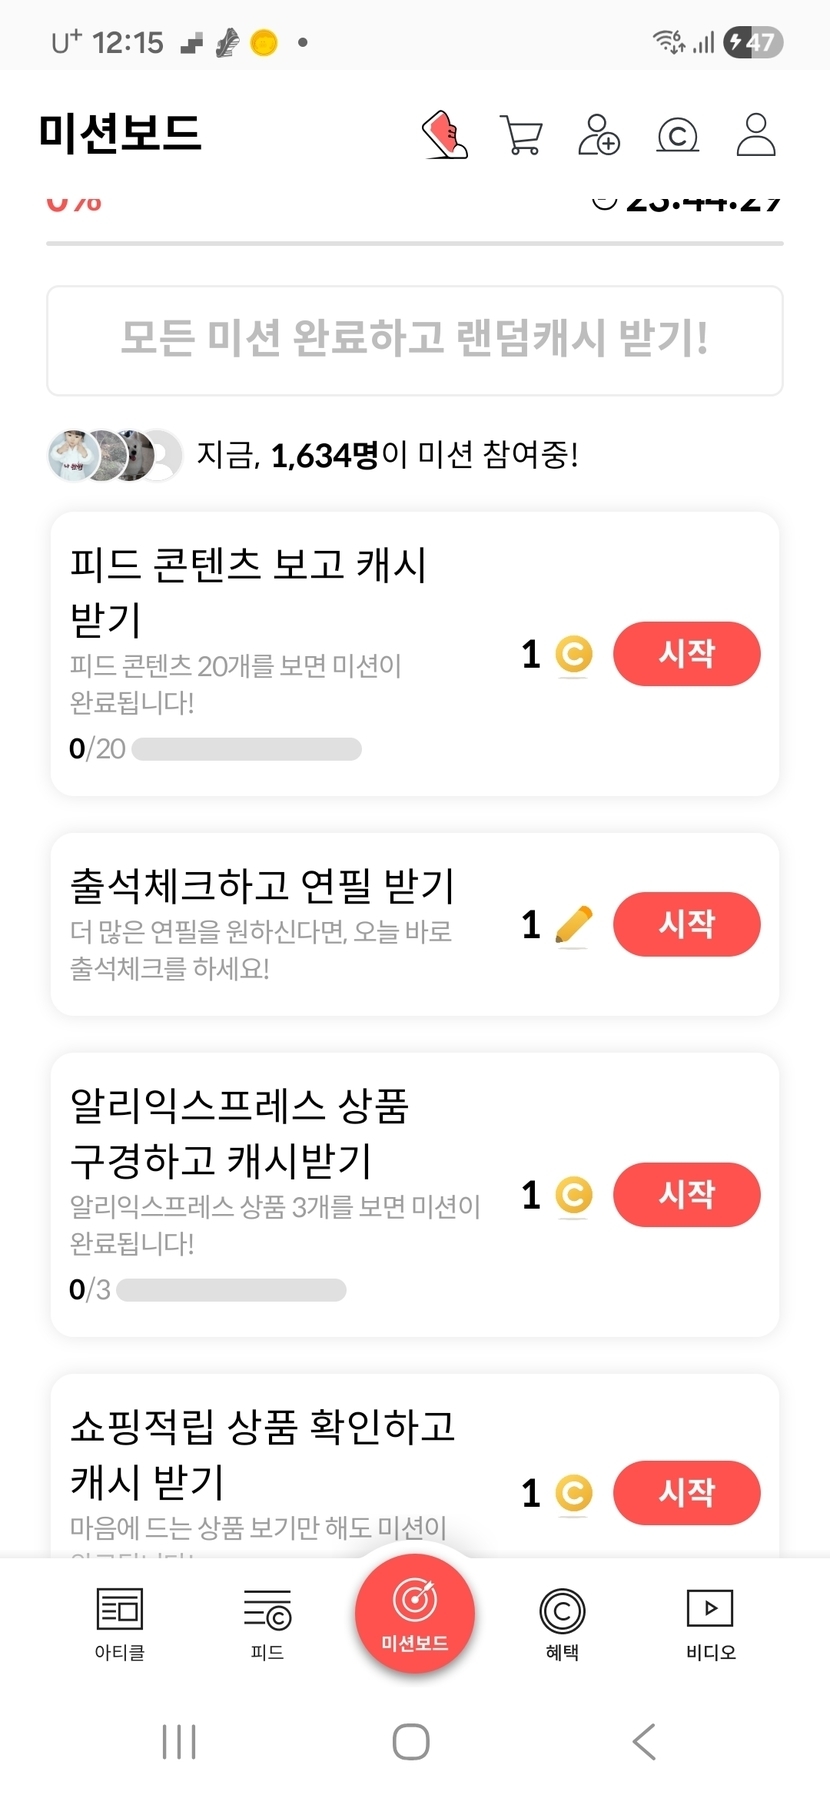The width and height of the screenshot is (830, 1798).
Task: Start the 피드 콘텐츠 보고 캐시 받기 mission
Action: click(x=686, y=654)
